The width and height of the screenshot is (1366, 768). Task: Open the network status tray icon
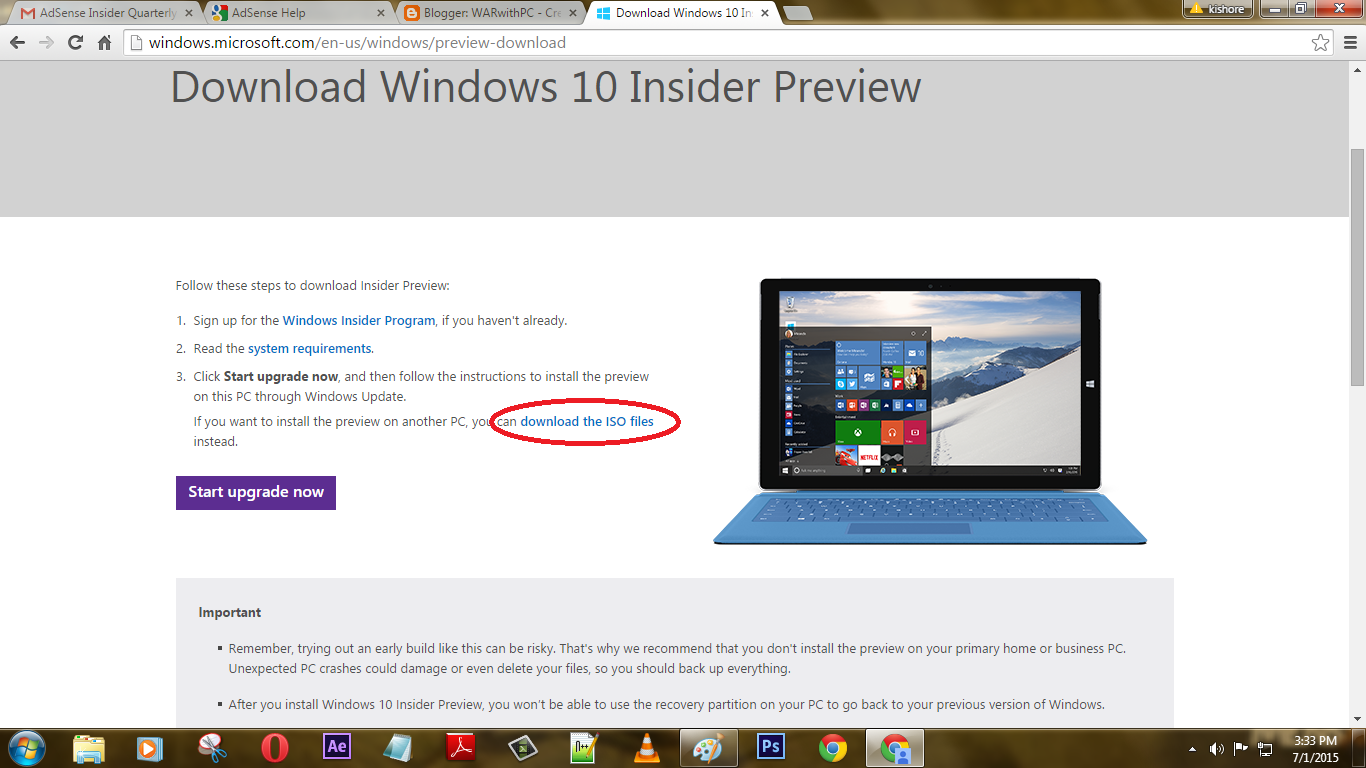1265,748
